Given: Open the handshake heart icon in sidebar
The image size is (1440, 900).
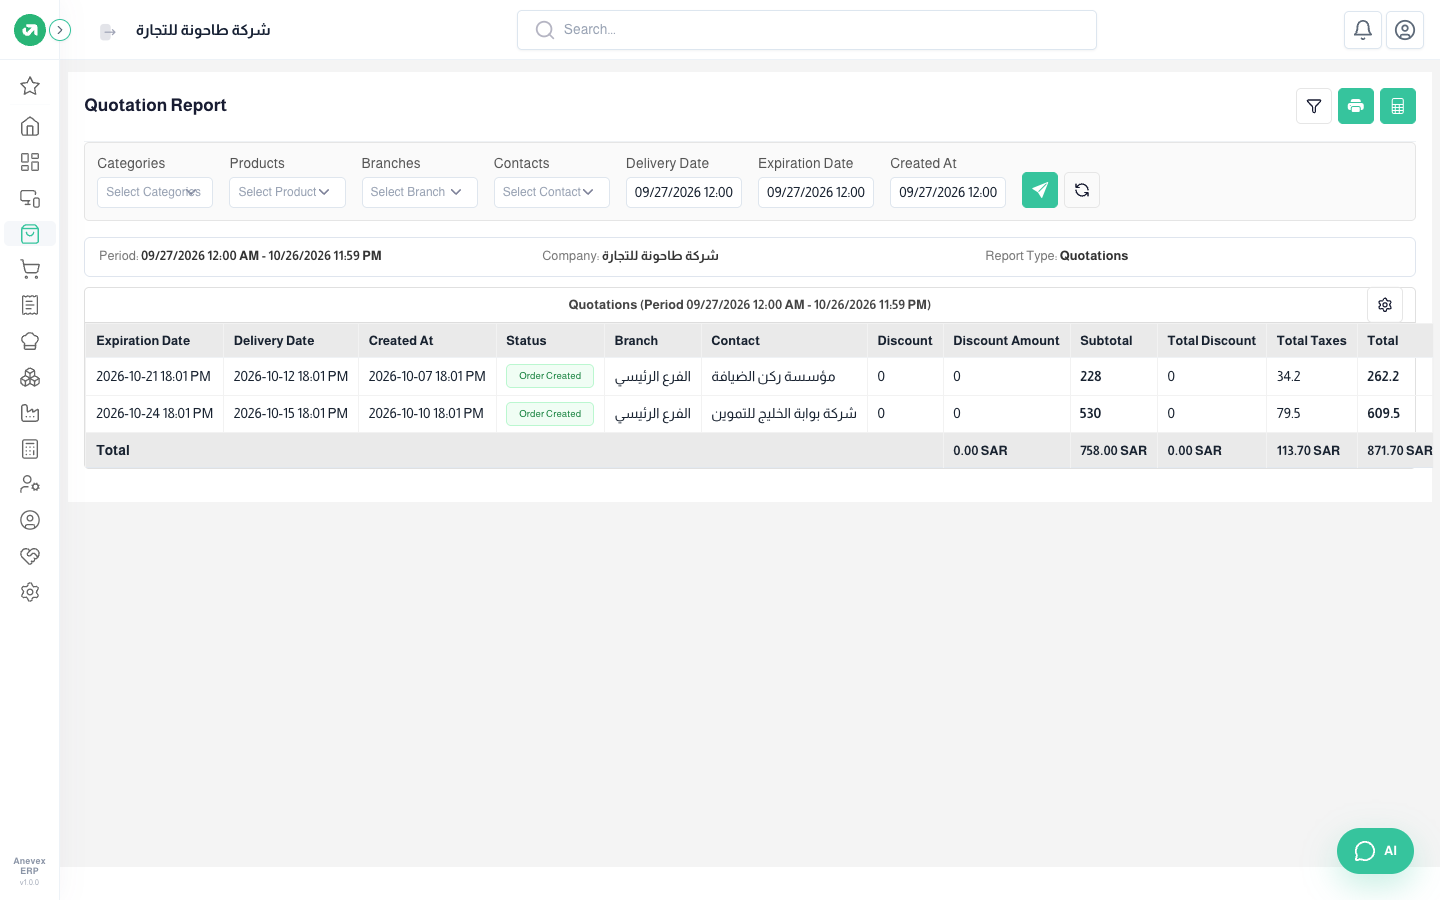Looking at the screenshot, I should coord(30,556).
